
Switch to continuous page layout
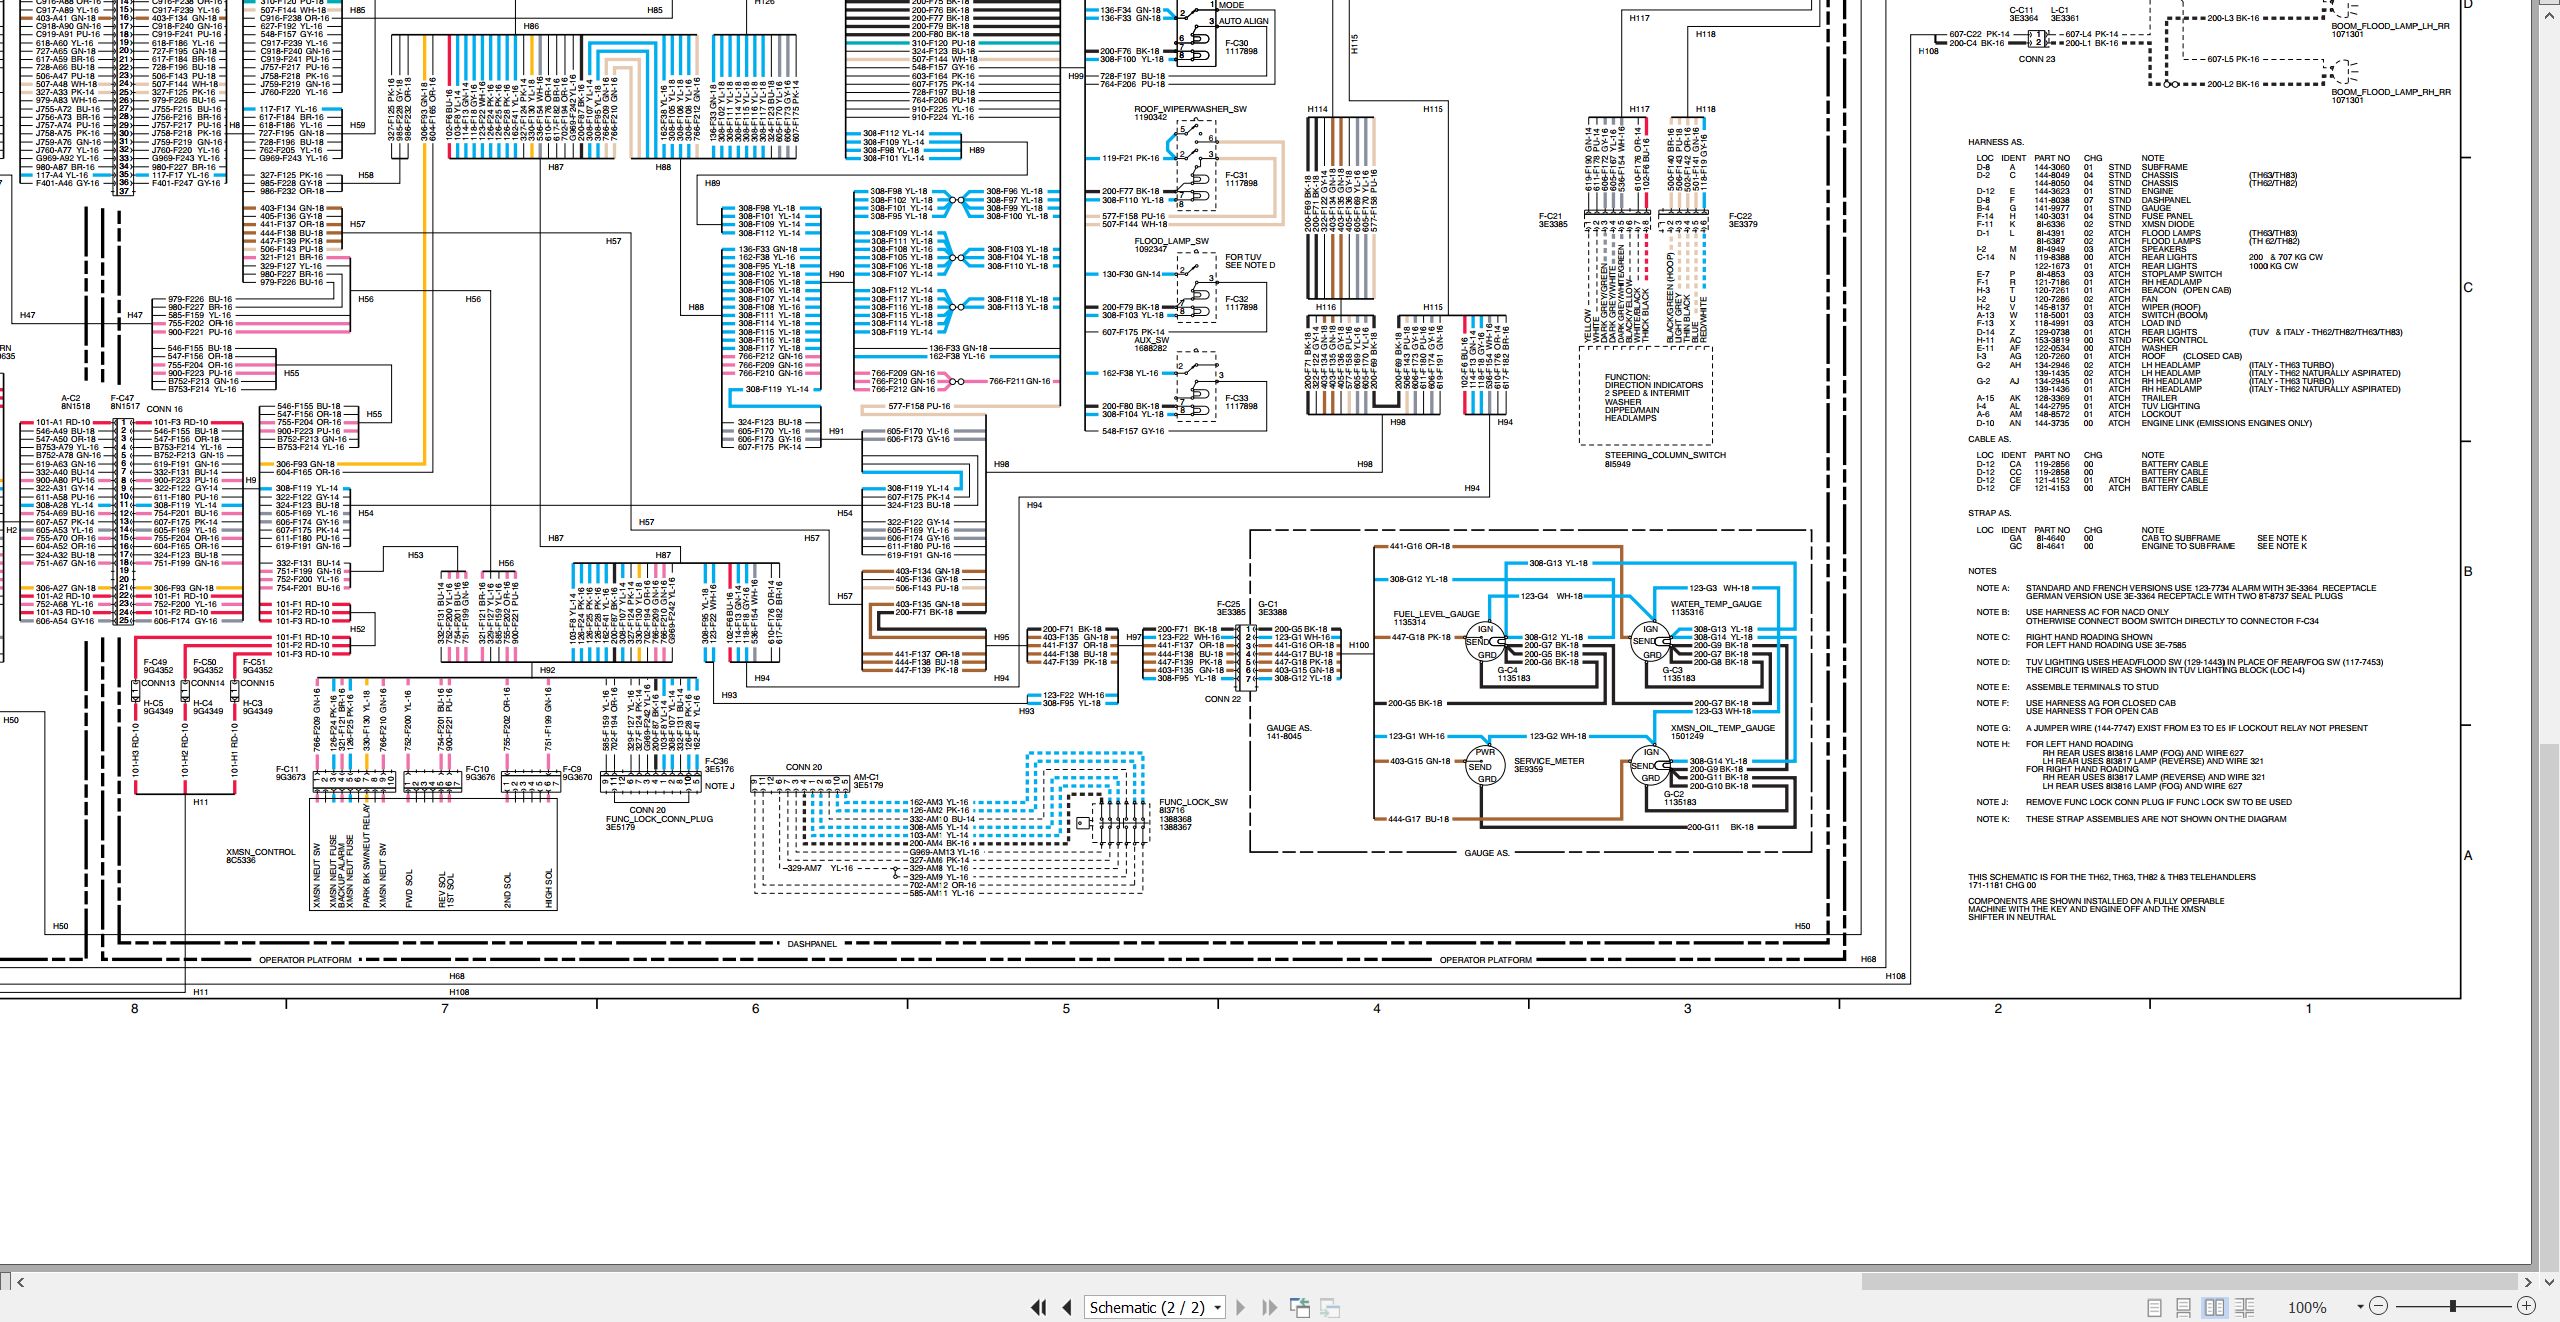pos(2183,1307)
